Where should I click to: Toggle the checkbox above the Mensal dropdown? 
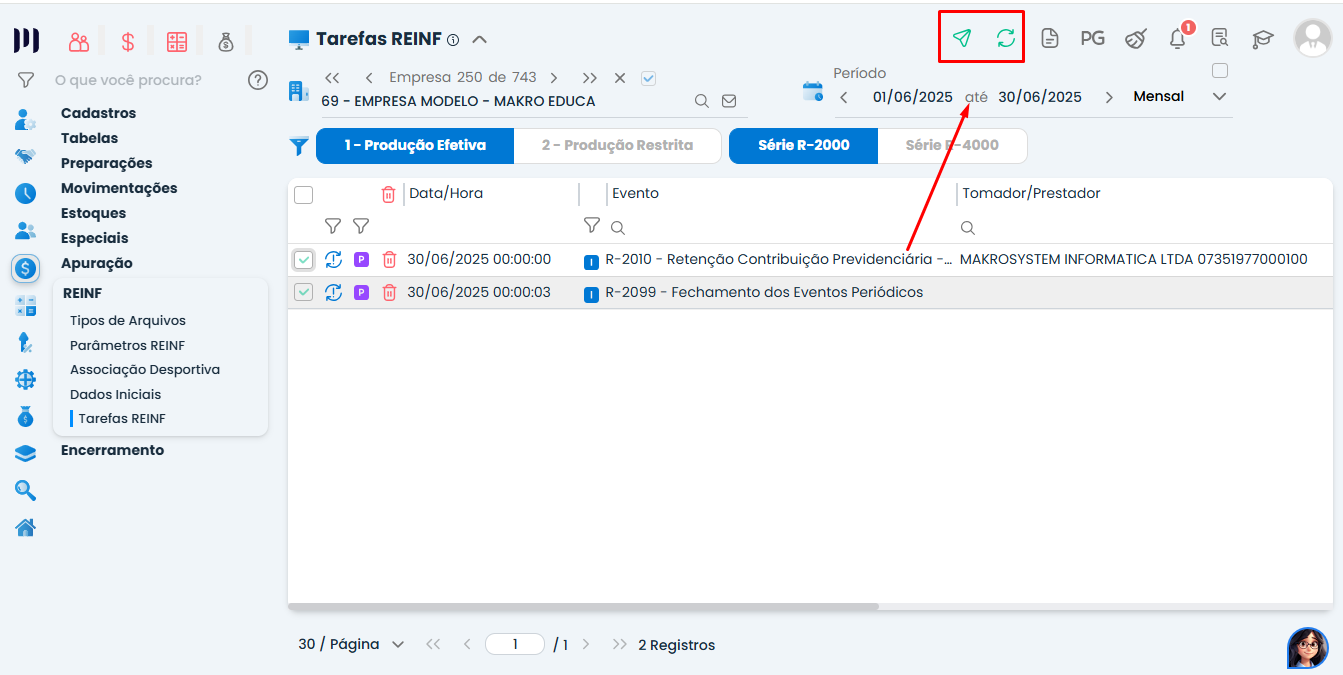1219,71
